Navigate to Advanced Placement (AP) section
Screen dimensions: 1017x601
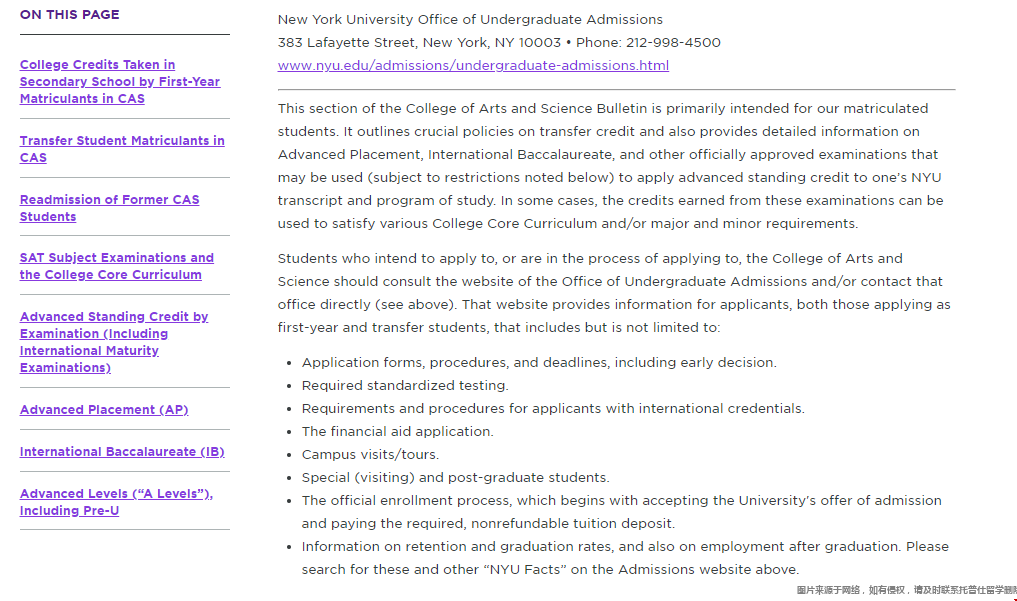click(x=104, y=410)
